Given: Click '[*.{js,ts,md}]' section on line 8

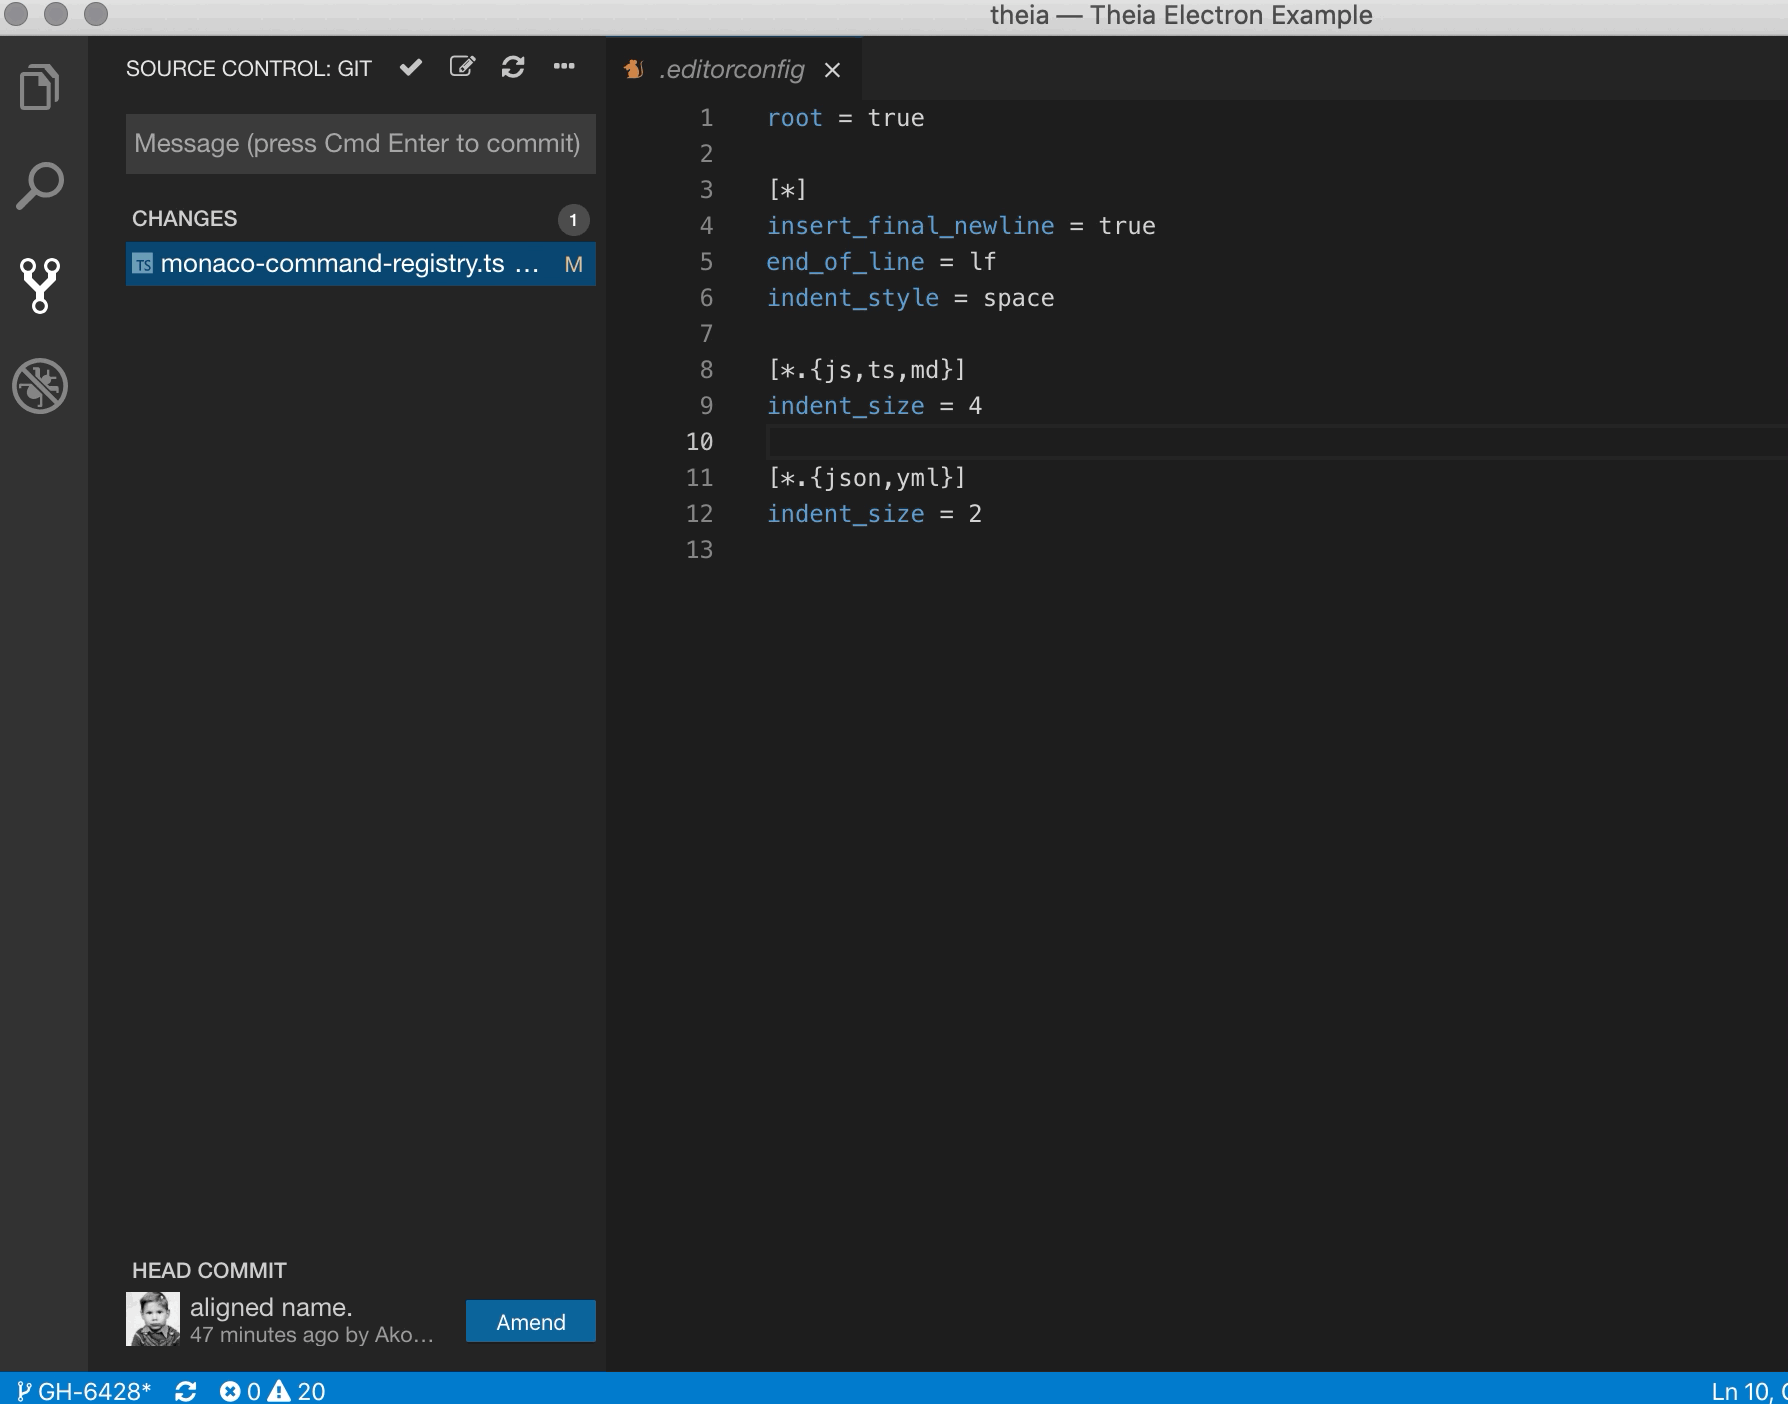Looking at the screenshot, I should pyautogui.click(x=867, y=370).
